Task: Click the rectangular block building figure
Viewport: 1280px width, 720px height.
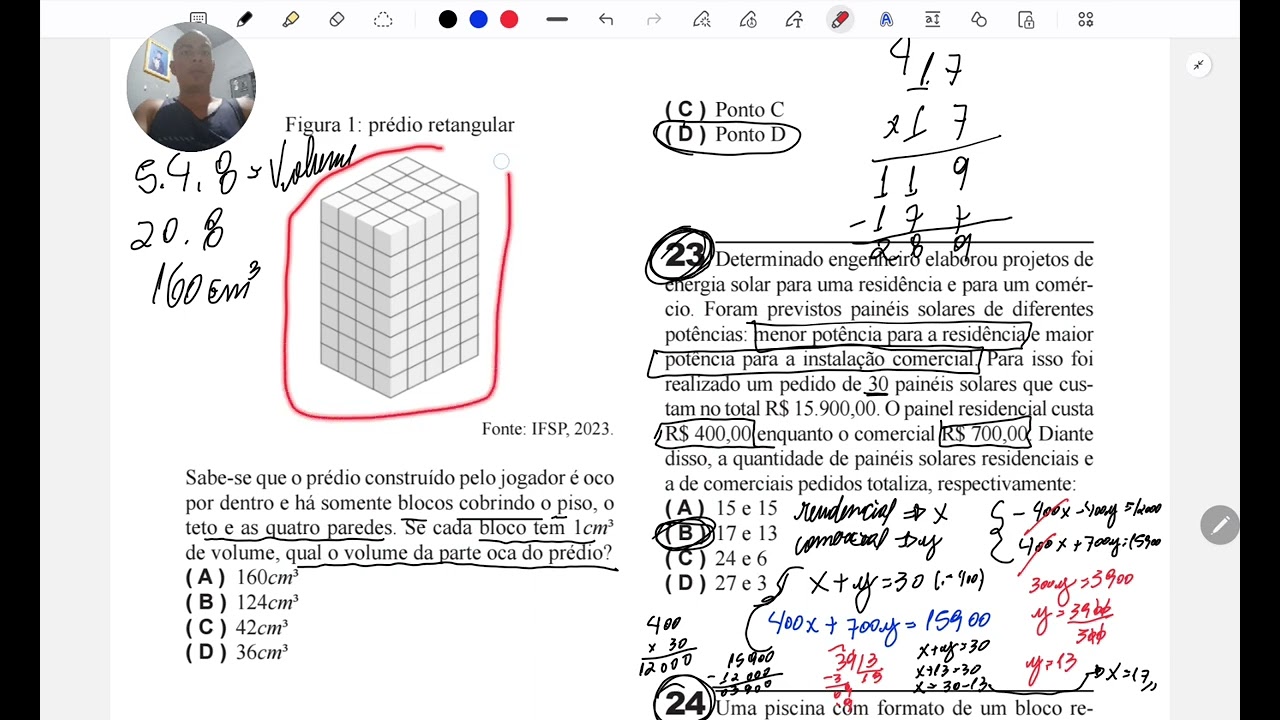Action: coord(399,277)
